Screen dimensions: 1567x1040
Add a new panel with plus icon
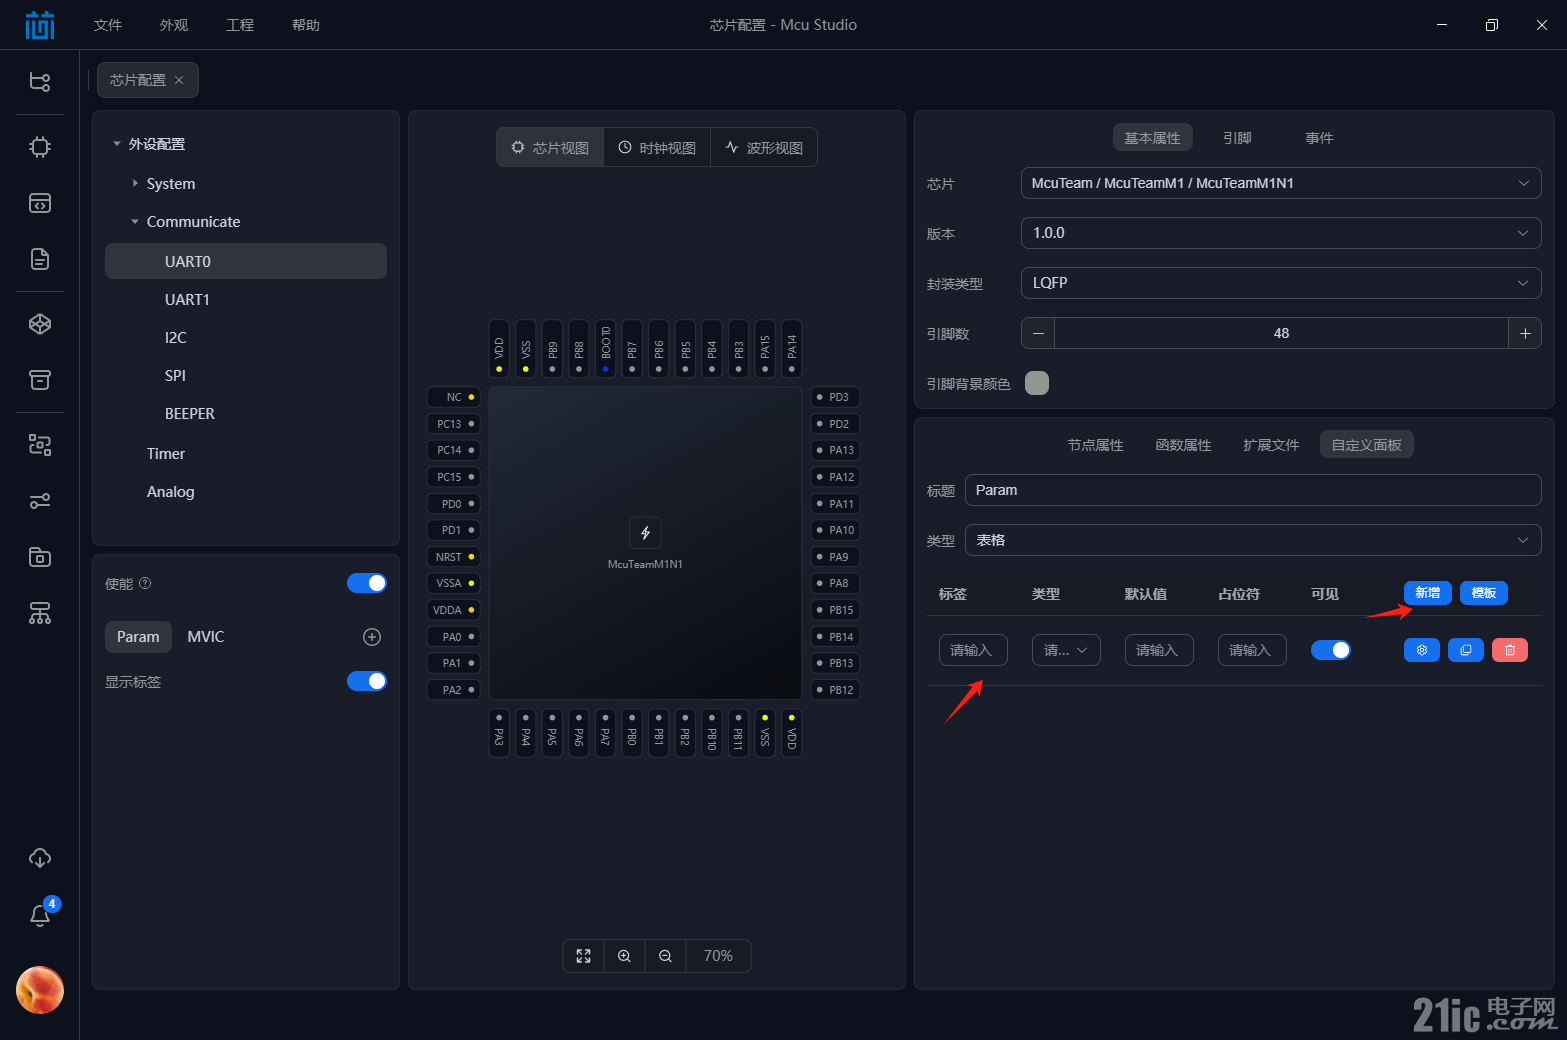point(372,637)
